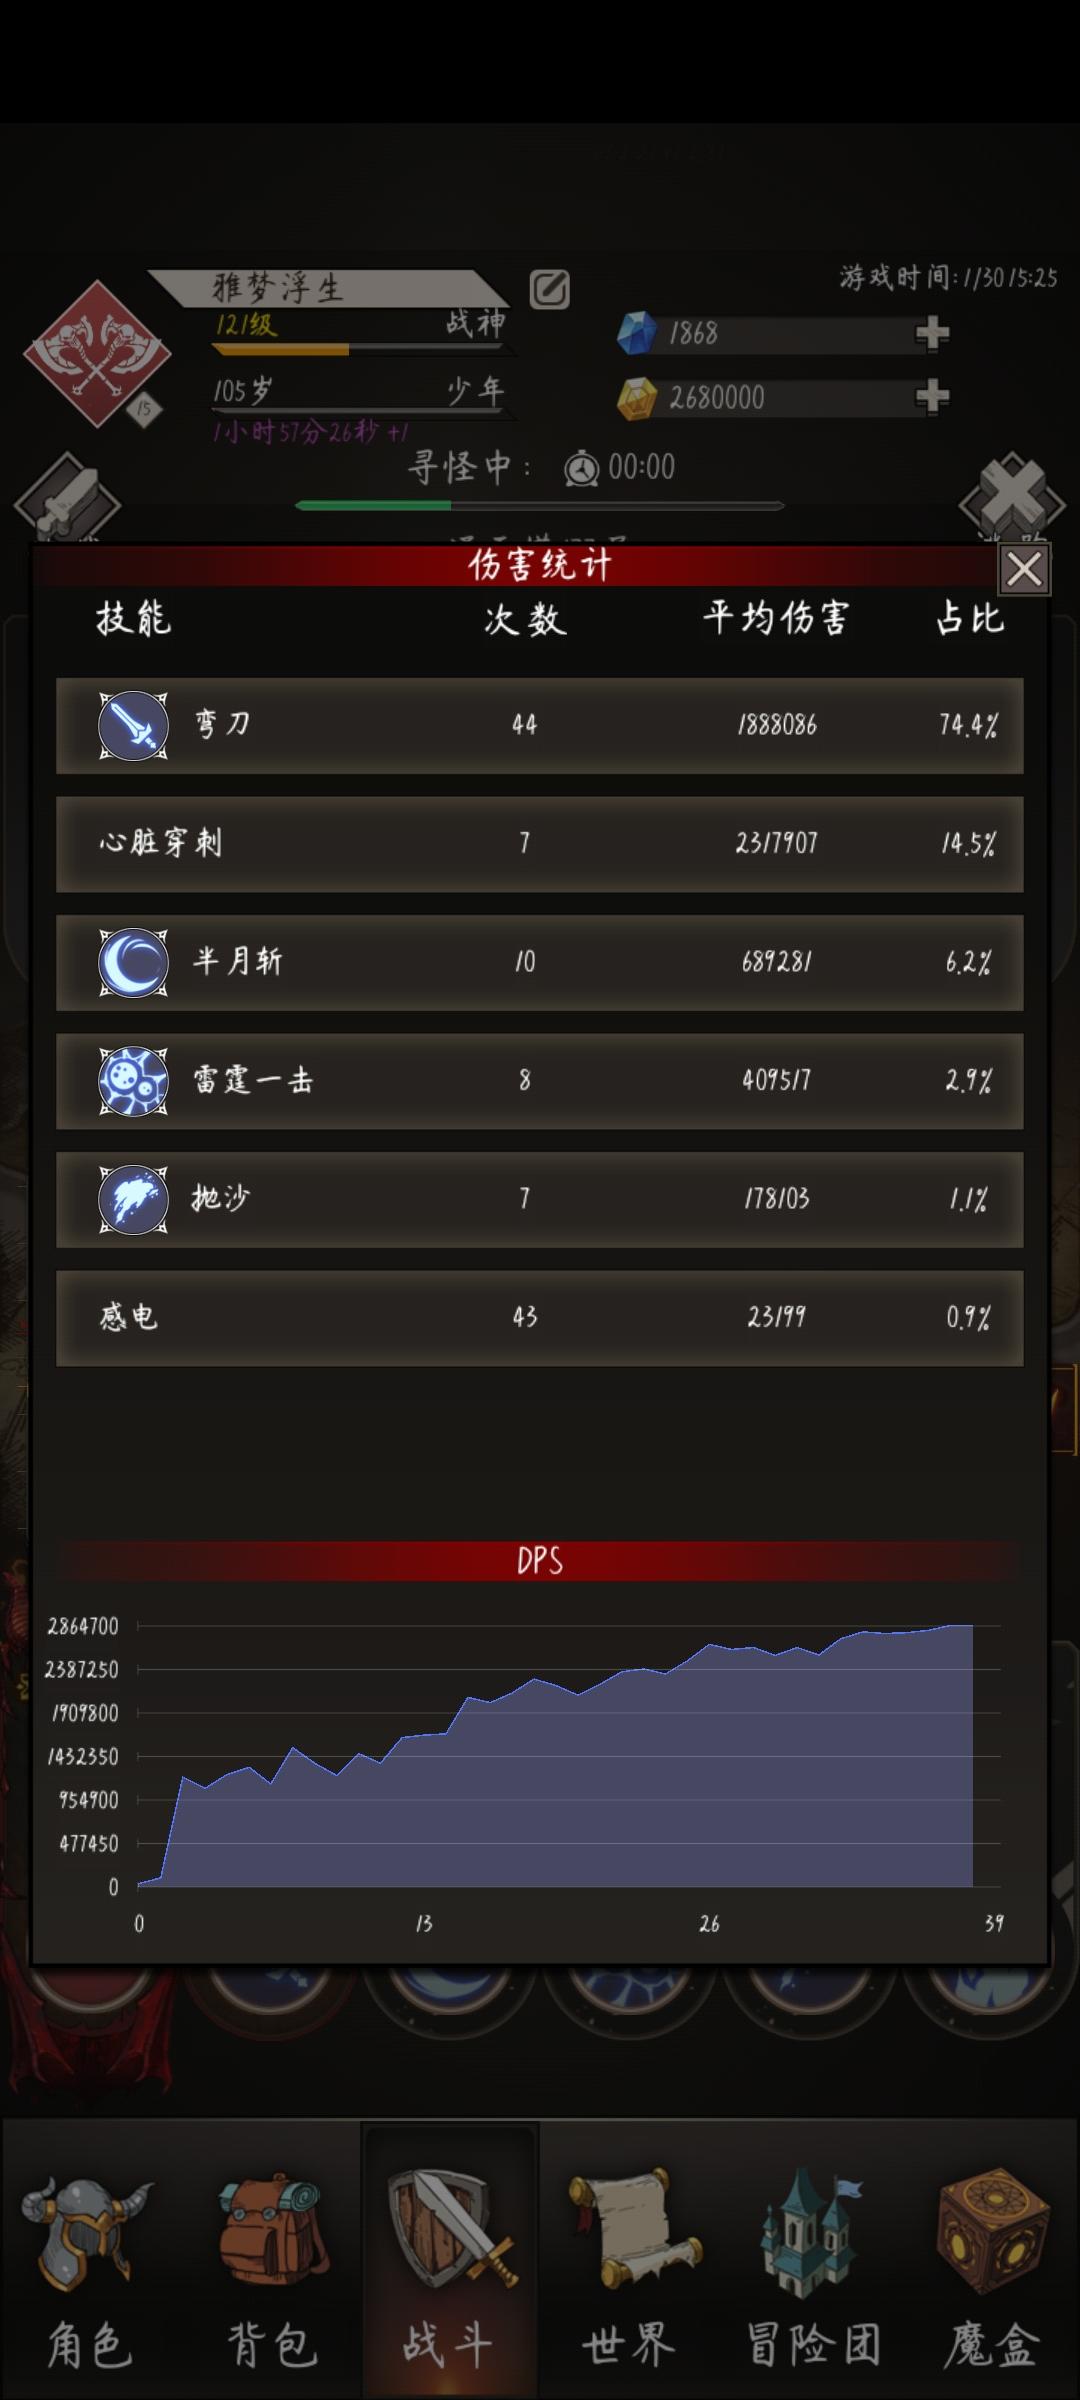Select the 感电 damage row
This screenshot has width=1080, height=2400.
[540, 1318]
